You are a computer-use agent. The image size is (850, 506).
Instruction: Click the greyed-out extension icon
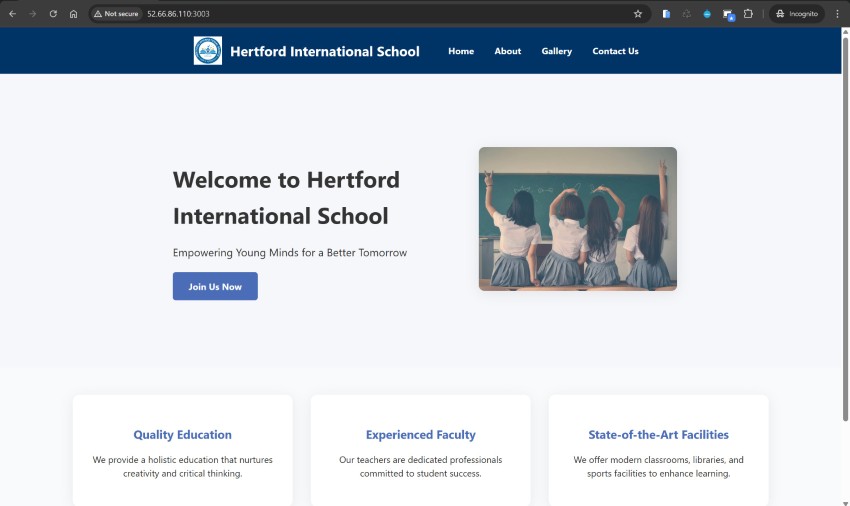pos(686,14)
